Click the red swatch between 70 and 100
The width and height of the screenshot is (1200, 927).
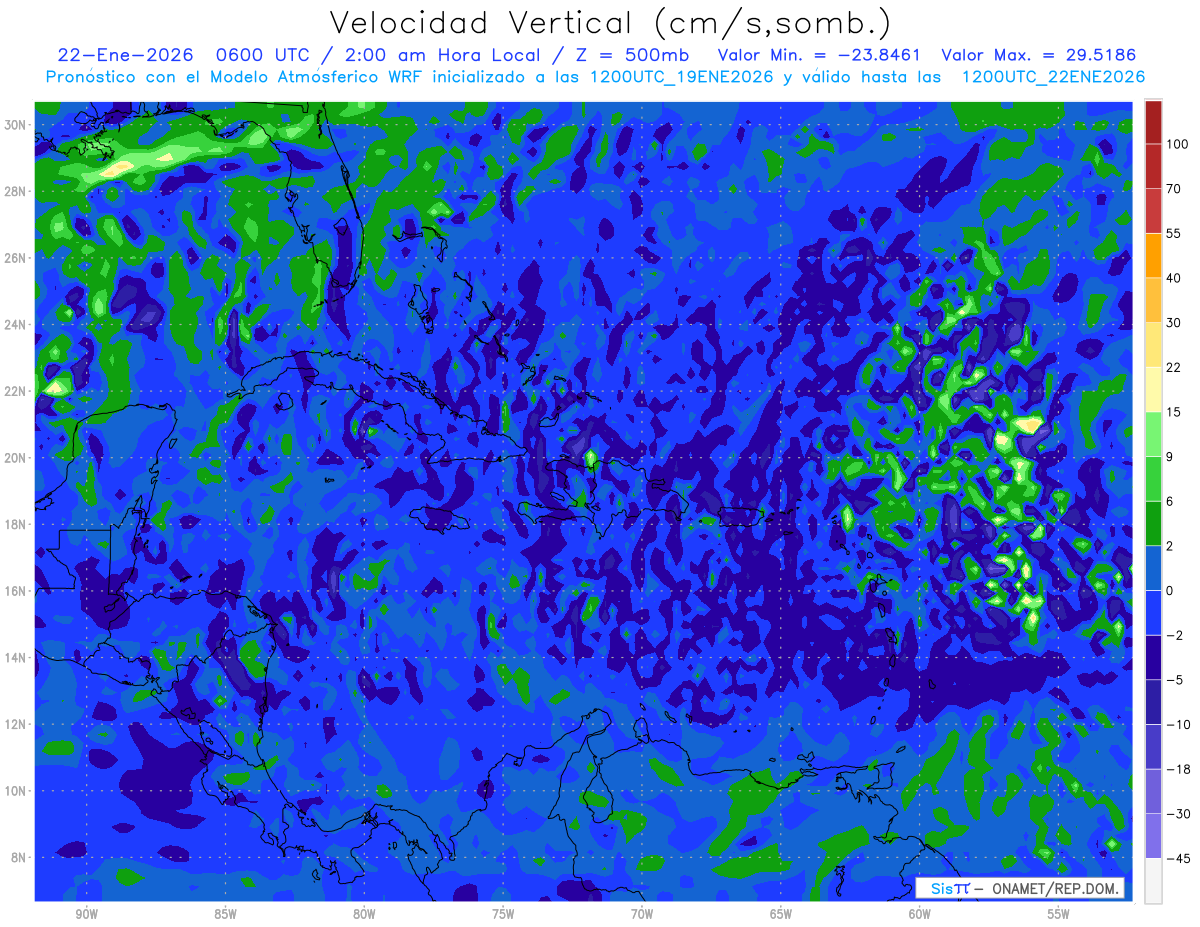[1153, 166]
